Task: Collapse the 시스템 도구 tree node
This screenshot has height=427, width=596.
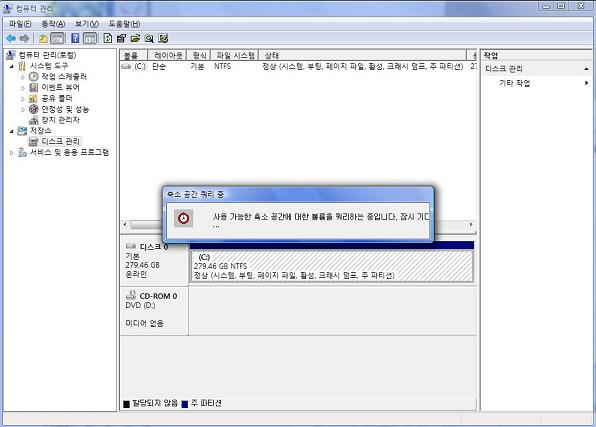Action: (11, 66)
